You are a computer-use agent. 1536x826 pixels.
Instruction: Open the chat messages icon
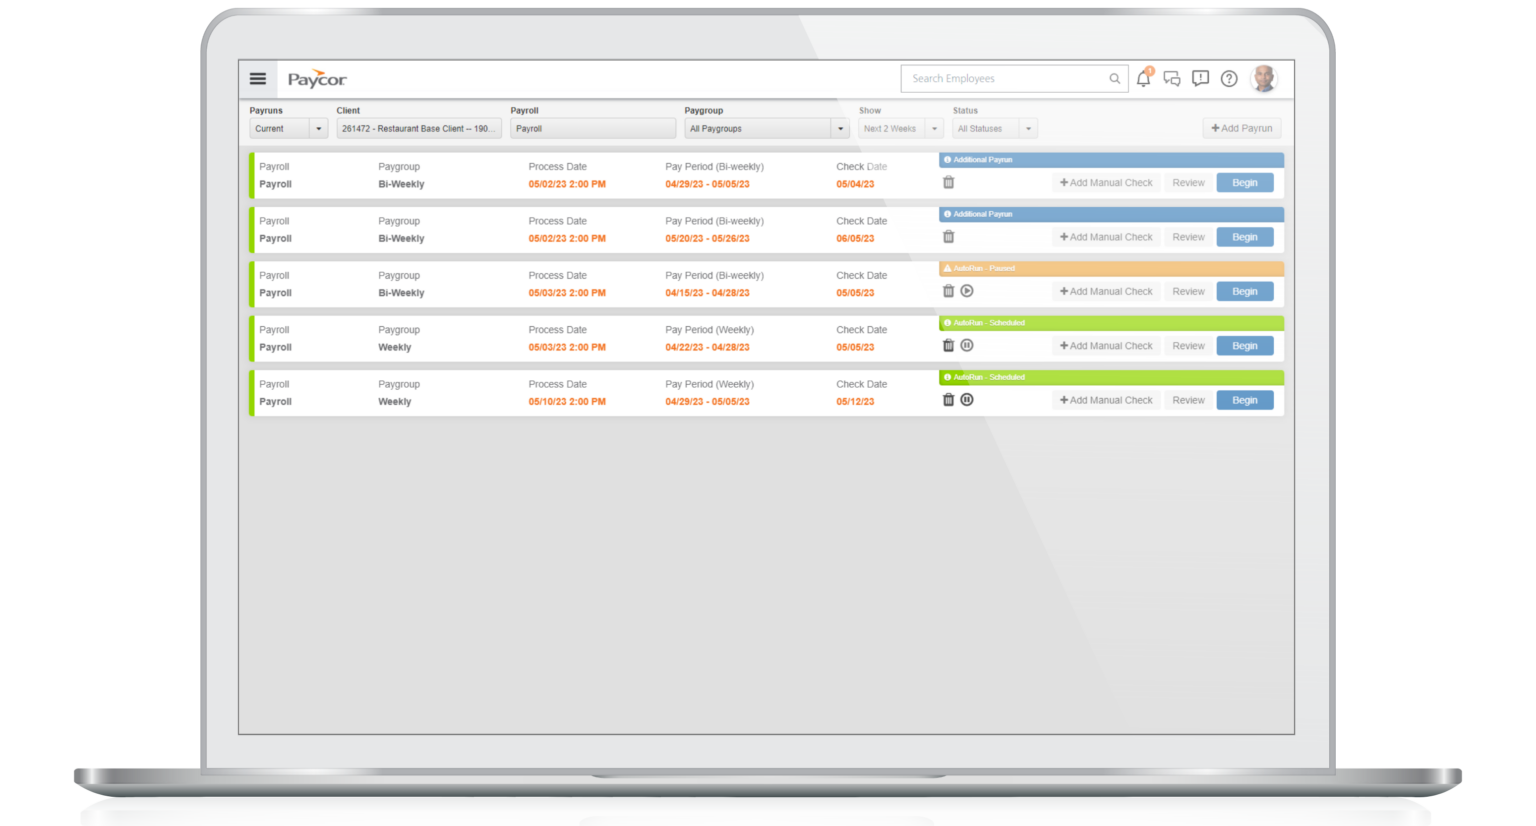click(1171, 78)
